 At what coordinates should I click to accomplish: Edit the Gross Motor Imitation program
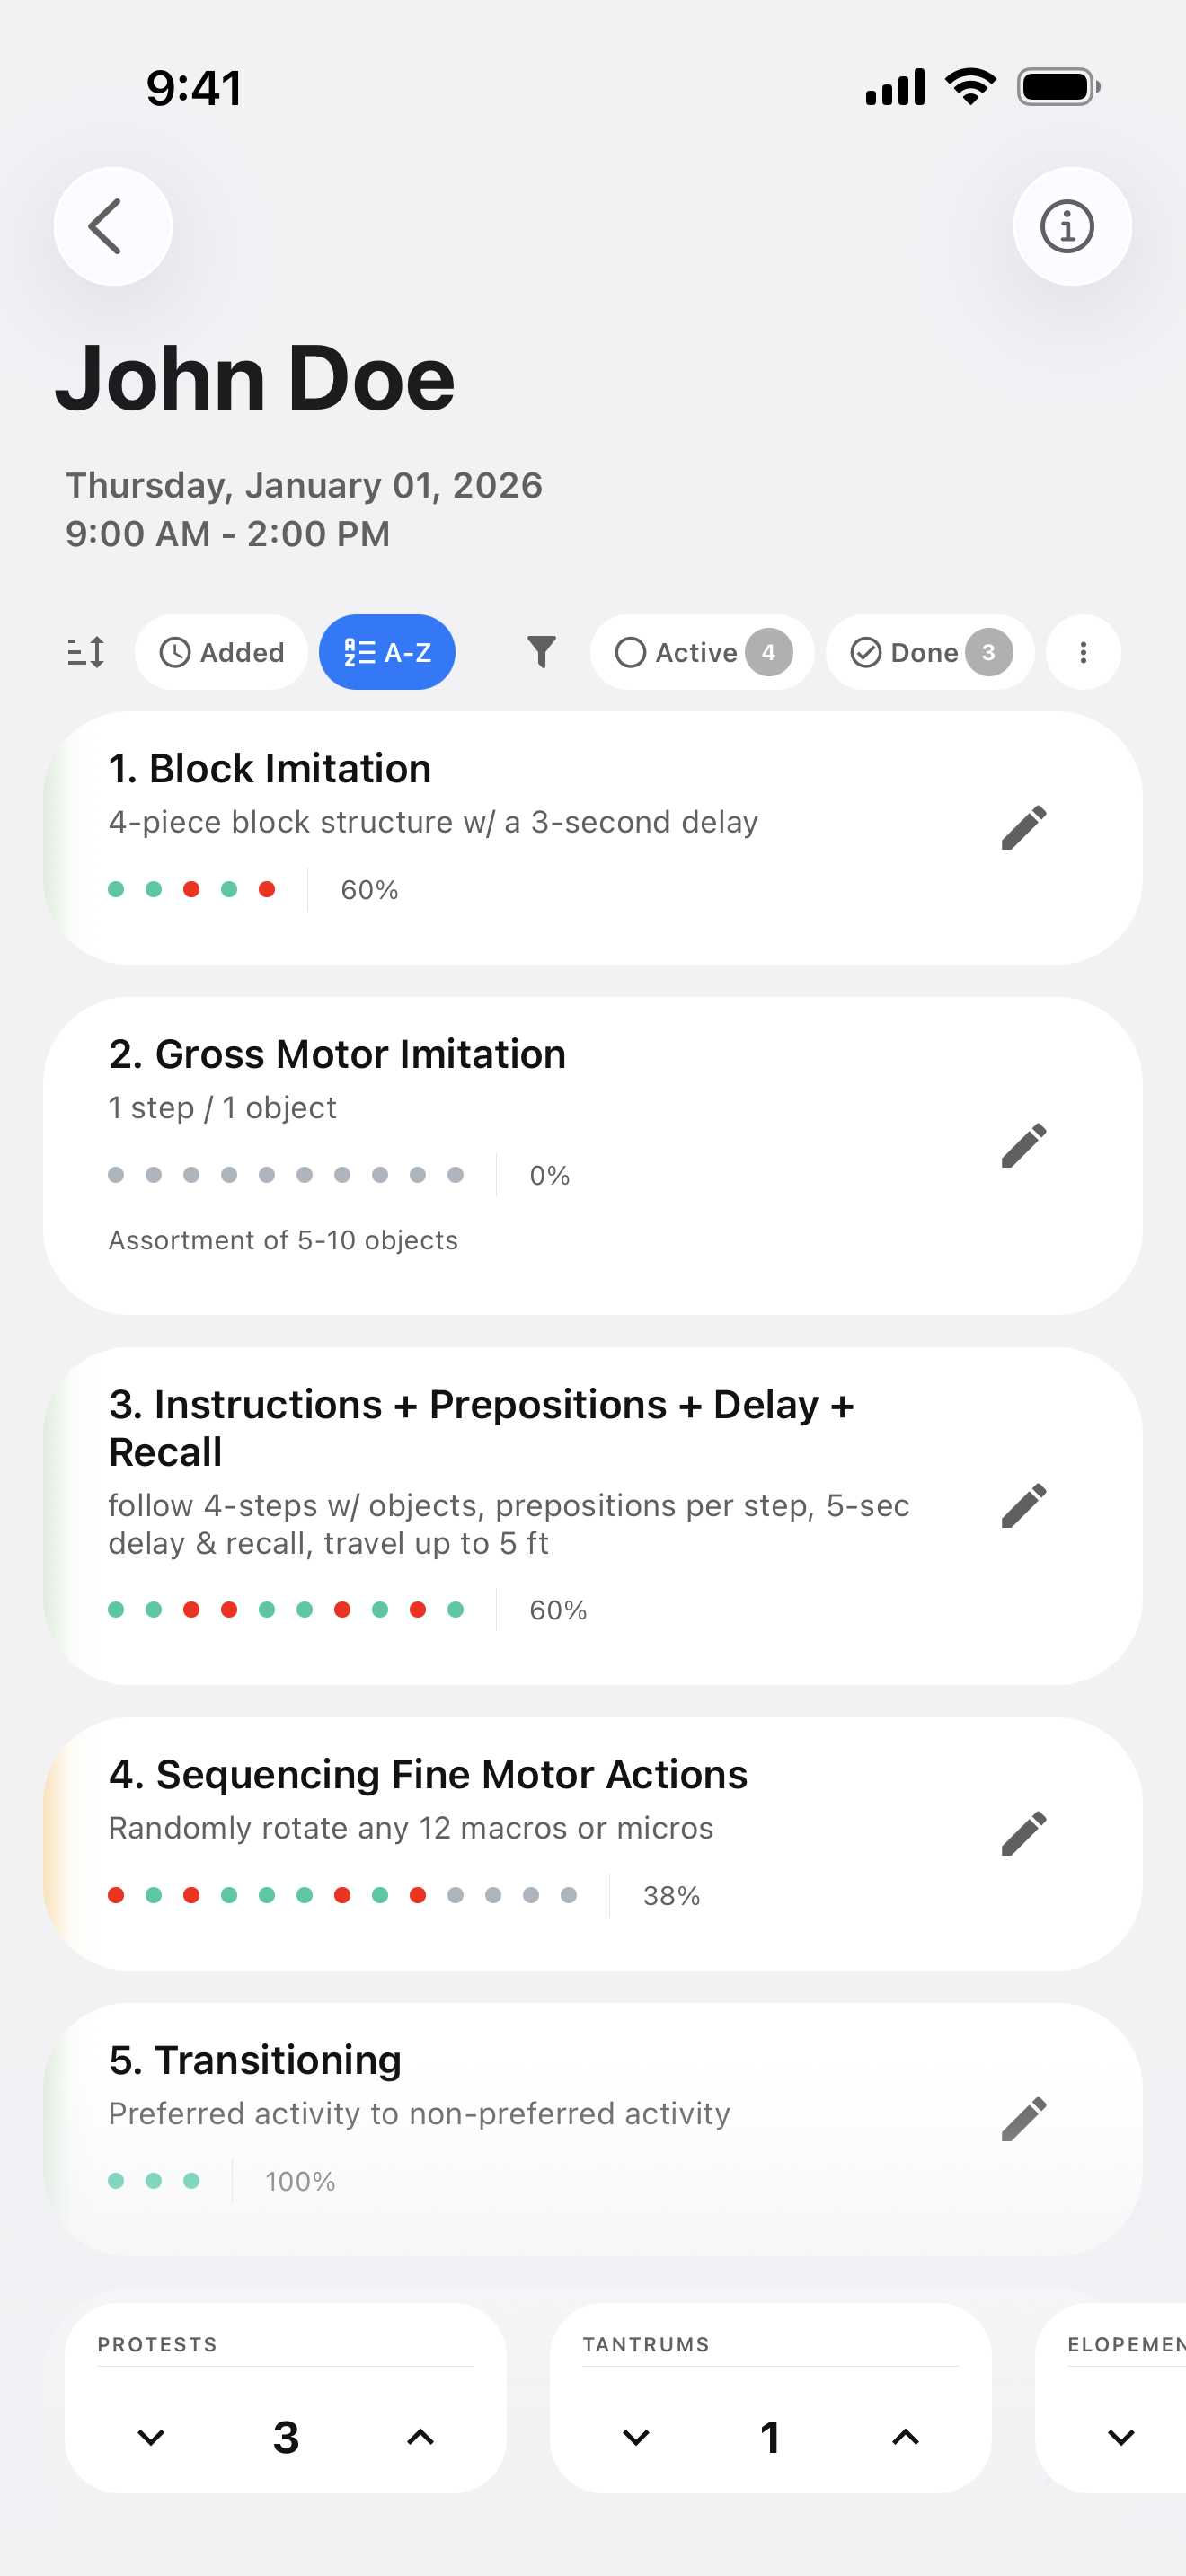point(1023,1146)
